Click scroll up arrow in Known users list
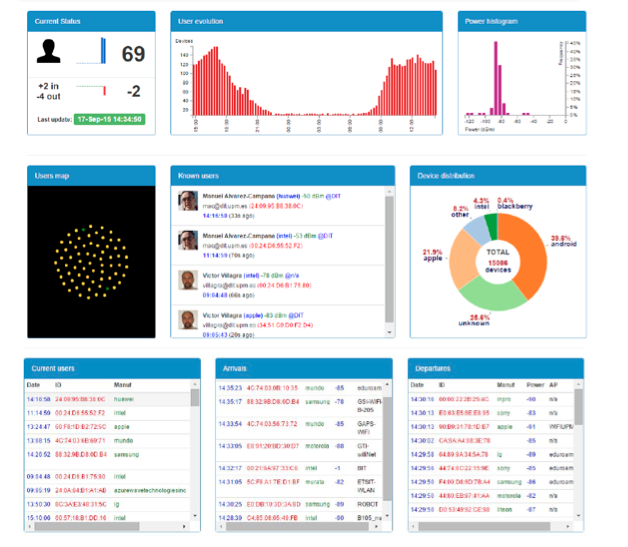628x547 pixels. tap(390, 194)
